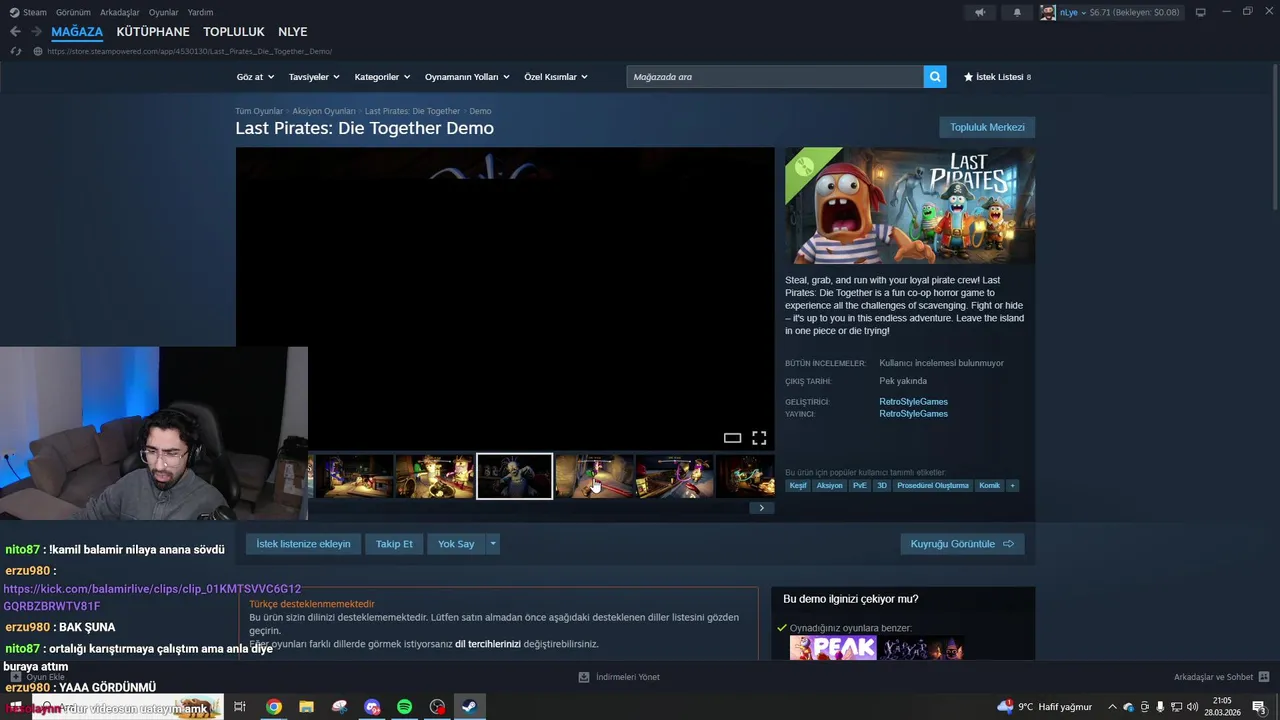Expand the Kategoriler dropdown
Viewport: 1280px width, 720px height.
[x=382, y=77]
